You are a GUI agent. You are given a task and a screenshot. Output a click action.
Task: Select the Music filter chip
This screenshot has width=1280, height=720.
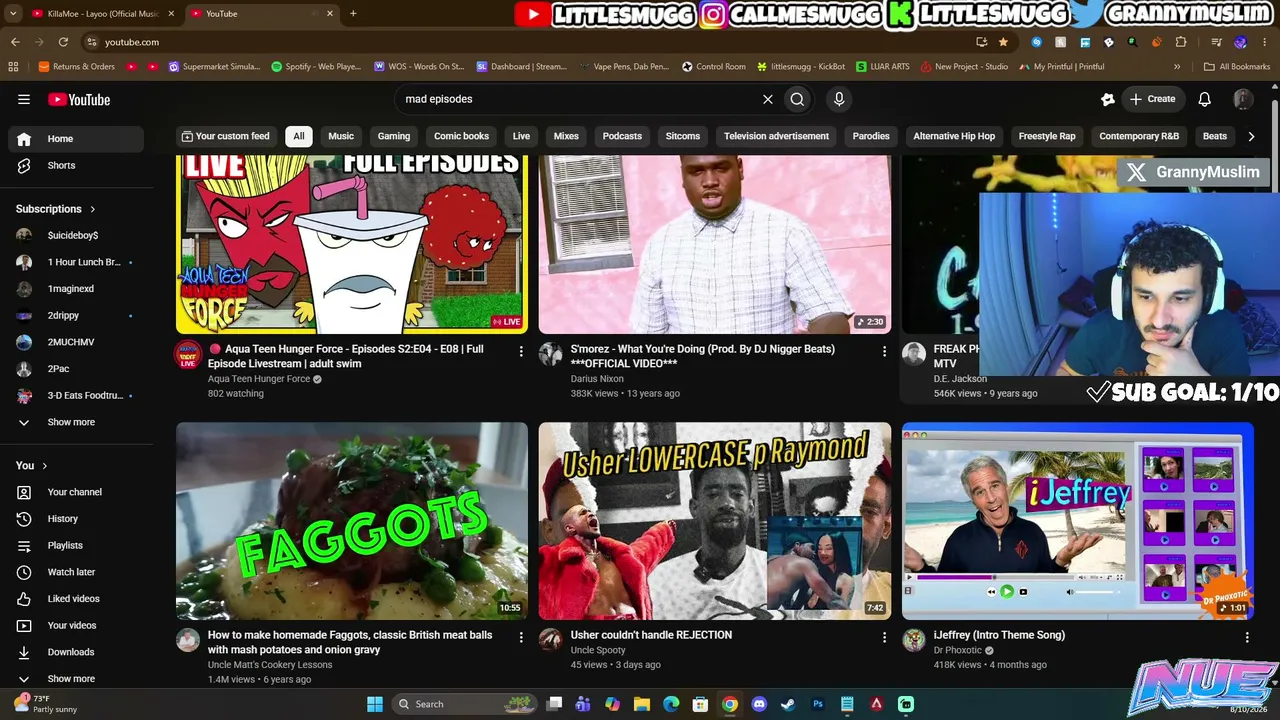341,136
